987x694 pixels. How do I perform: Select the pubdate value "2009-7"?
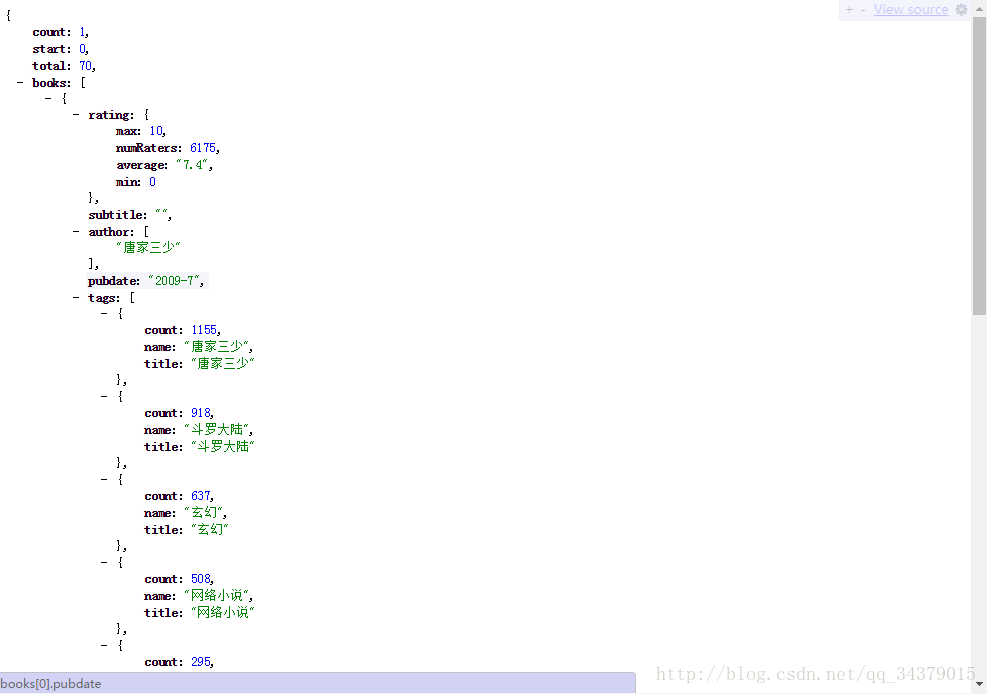pos(174,281)
